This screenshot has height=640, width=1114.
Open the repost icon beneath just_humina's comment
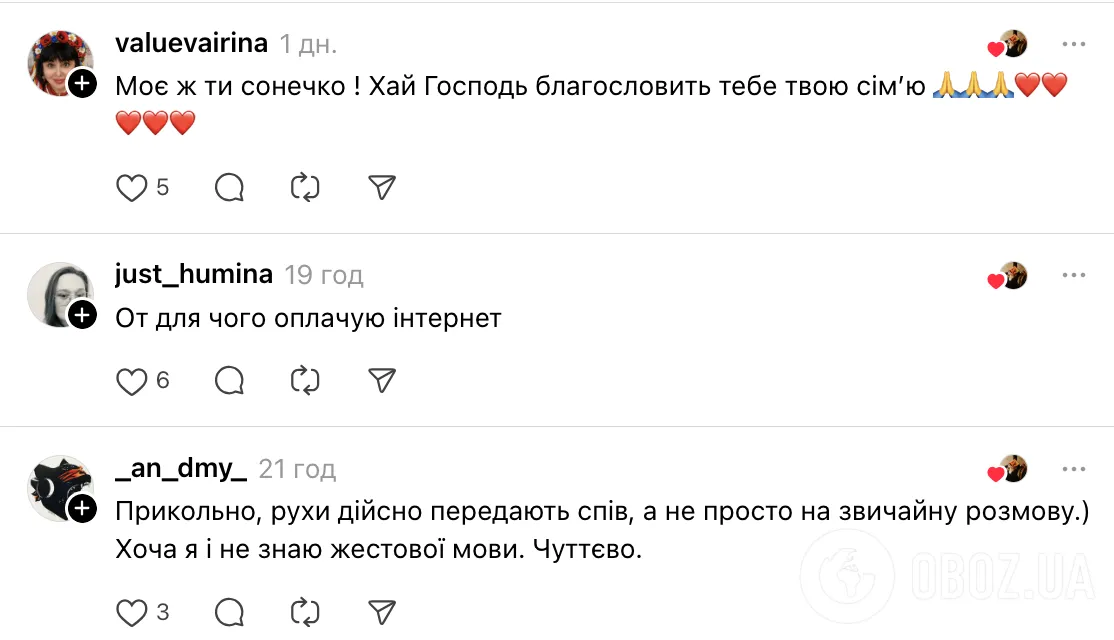point(305,380)
